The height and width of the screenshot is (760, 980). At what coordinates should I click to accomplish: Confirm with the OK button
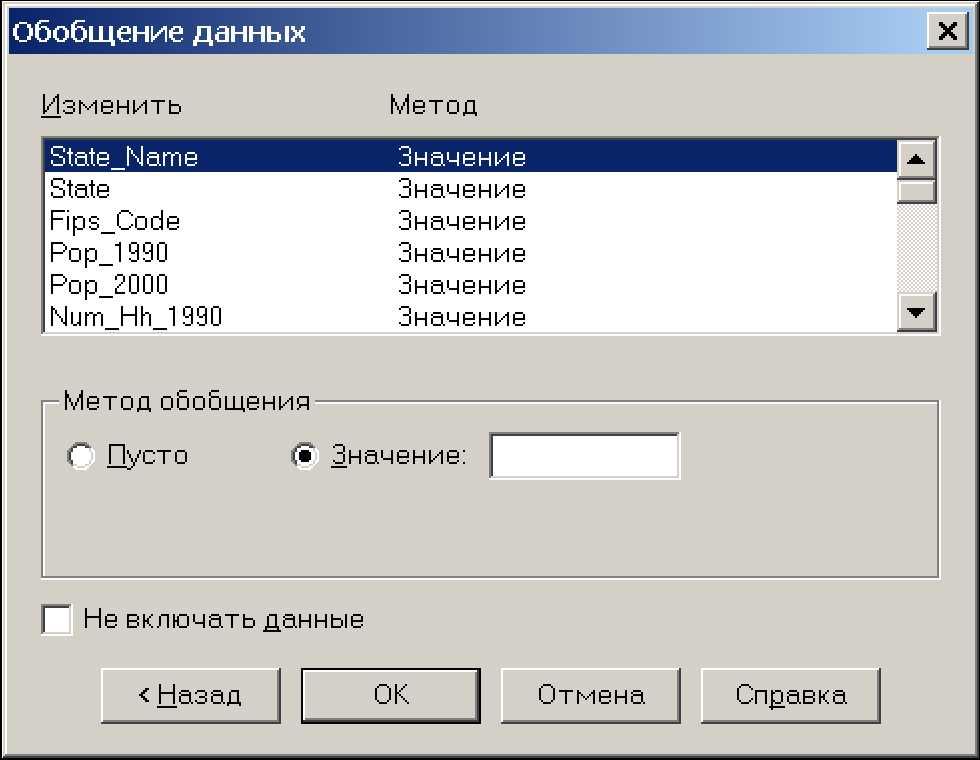click(390, 695)
